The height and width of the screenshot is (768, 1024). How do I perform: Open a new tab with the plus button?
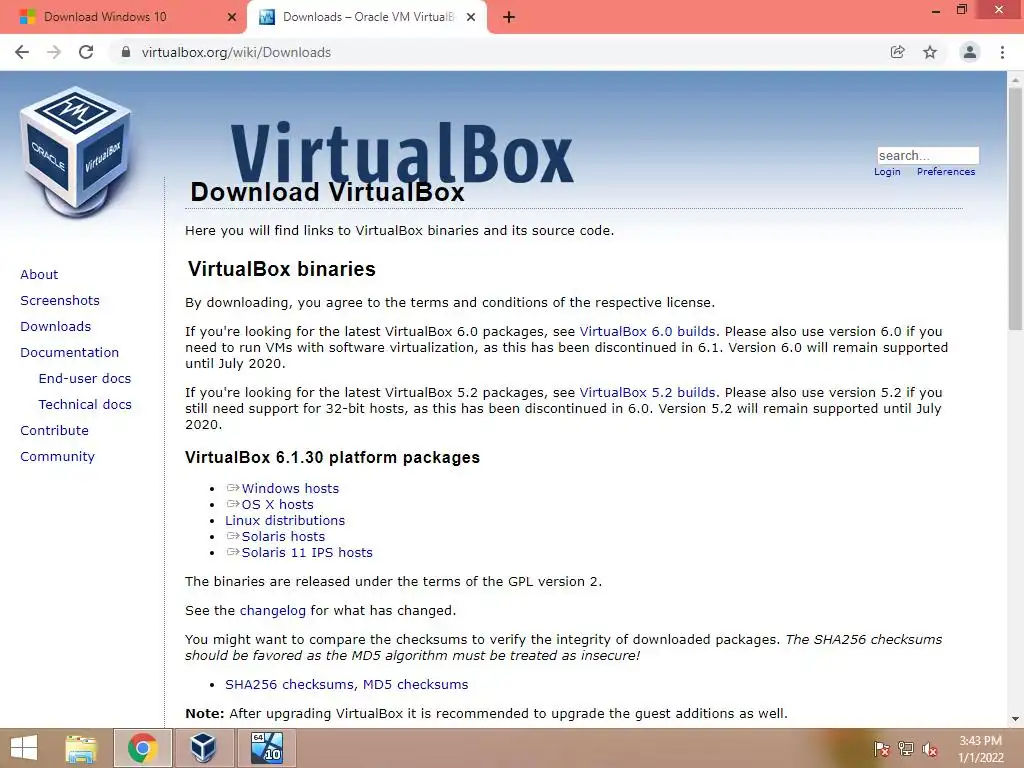pos(509,17)
